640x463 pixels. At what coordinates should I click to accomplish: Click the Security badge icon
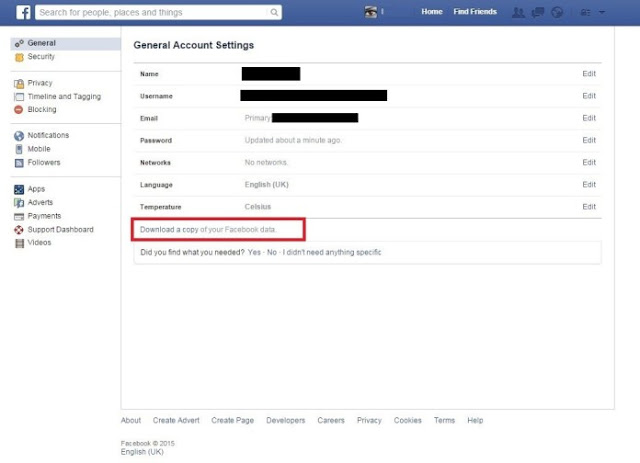(19, 57)
